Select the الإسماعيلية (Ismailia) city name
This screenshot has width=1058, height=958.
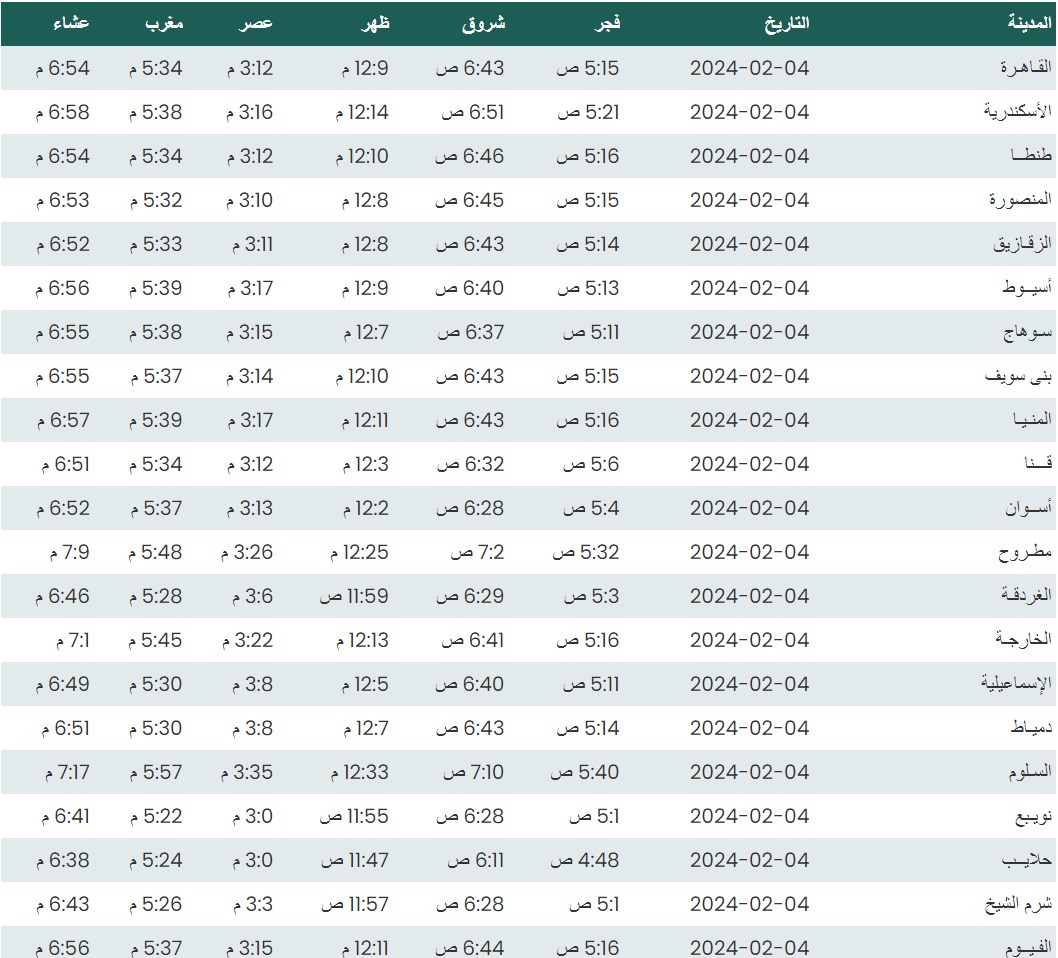pyautogui.click(x=1016, y=684)
